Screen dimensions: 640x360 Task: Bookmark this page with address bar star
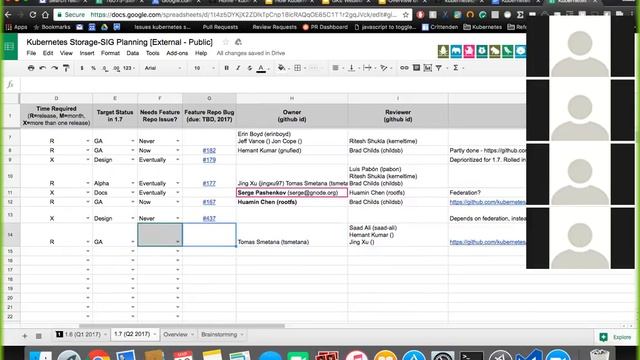[x=405, y=15]
